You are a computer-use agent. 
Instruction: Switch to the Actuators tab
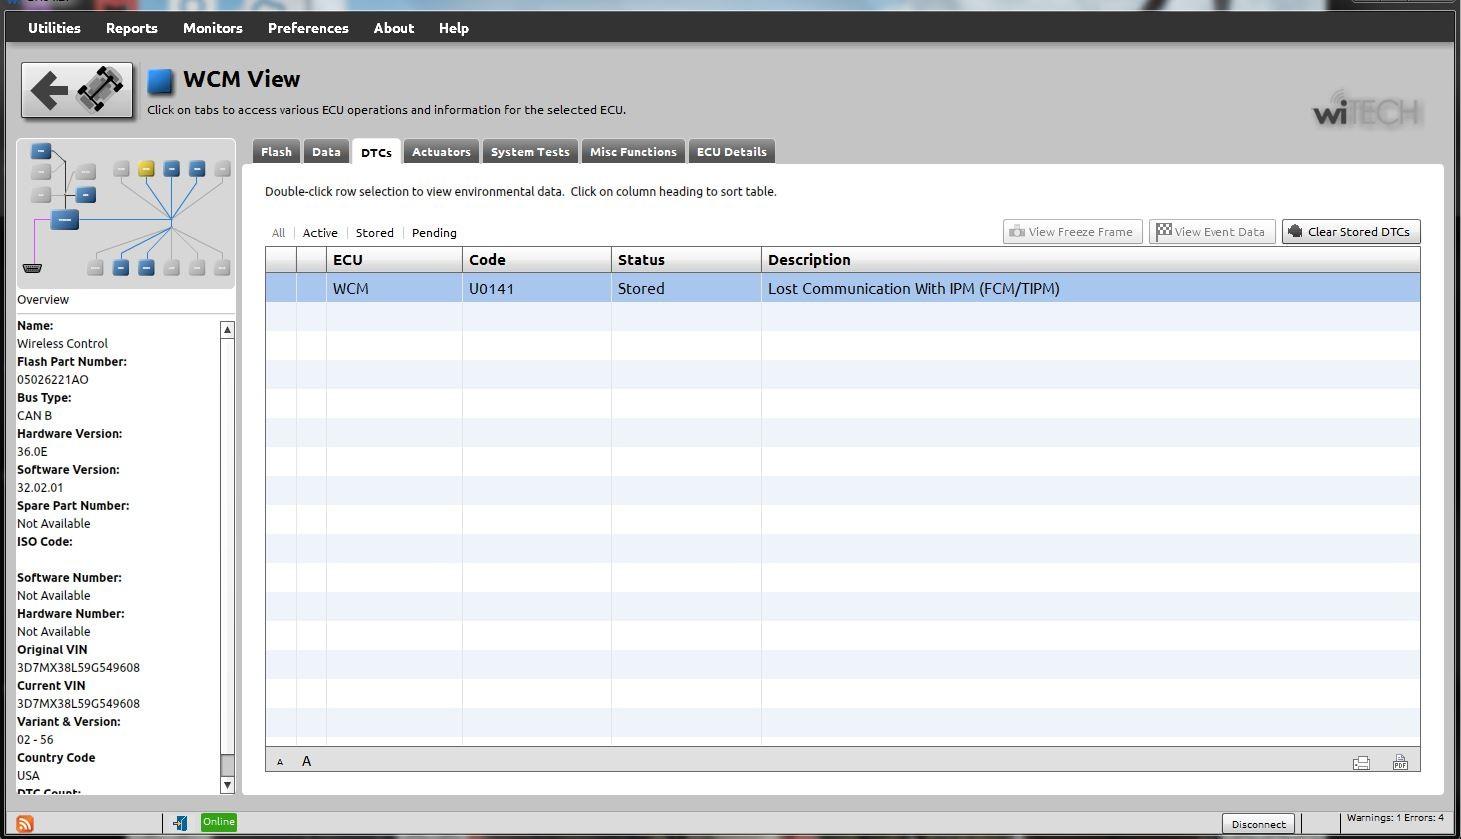tap(441, 152)
